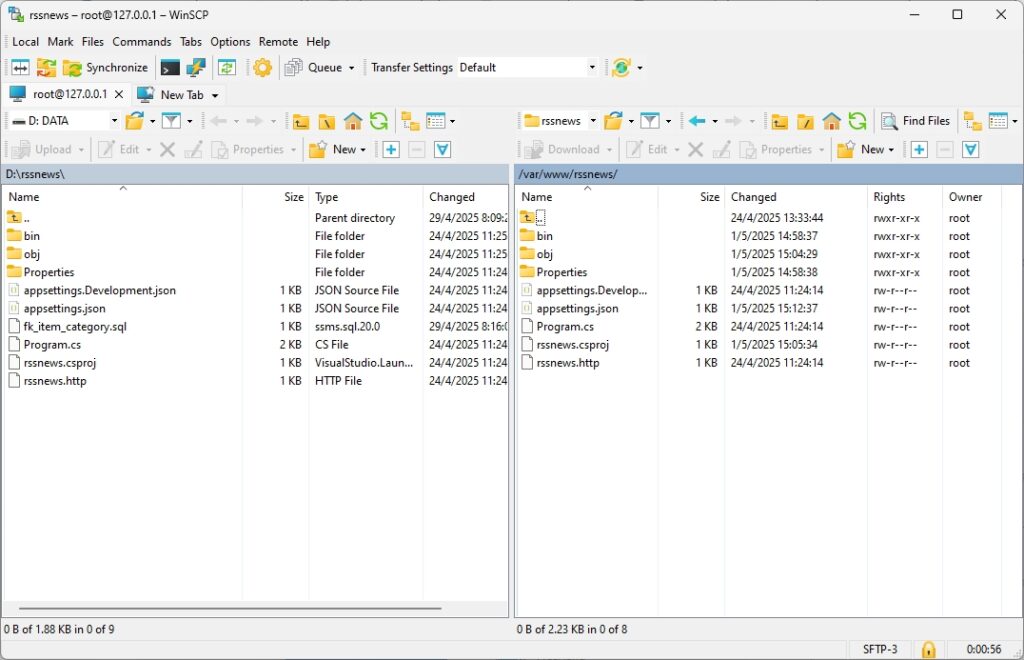Viewport: 1024px width, 660px height.
Task: Open the terminal console icon
Action: 170,67
